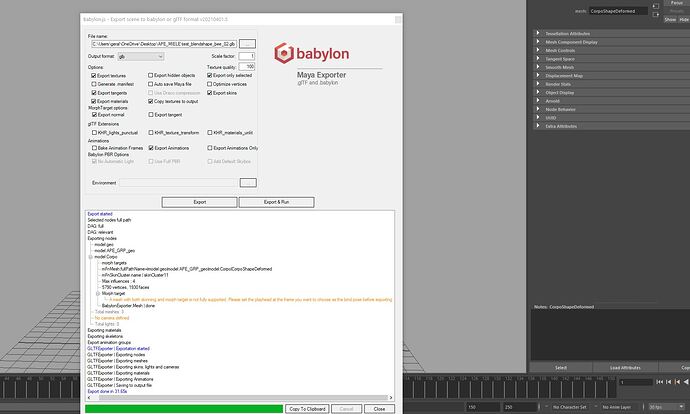The width and height of the screenshot is (690, 414).
Task: Expand the Smooth Mesh section
Action: pyautogui.click(x=538, y=67)
